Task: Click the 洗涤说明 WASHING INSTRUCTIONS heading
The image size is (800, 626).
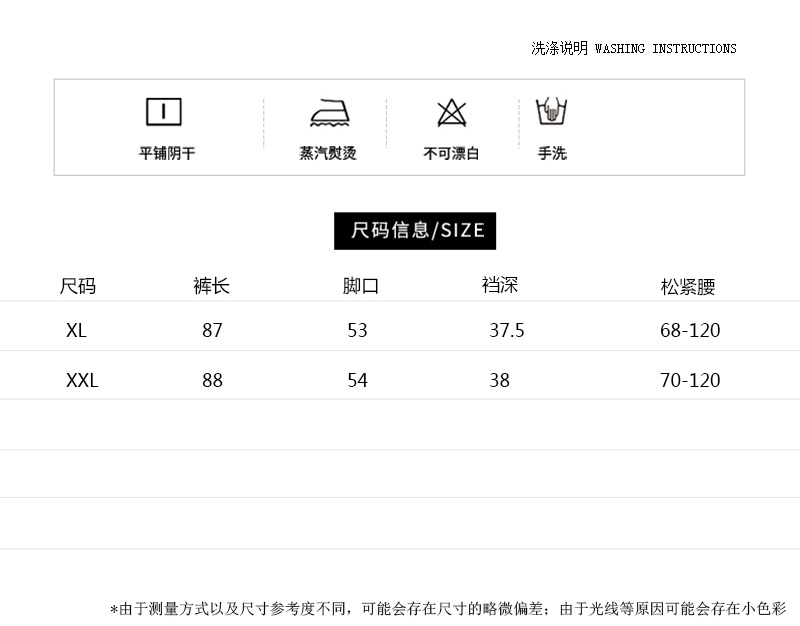Action: [x=634, y=48]
